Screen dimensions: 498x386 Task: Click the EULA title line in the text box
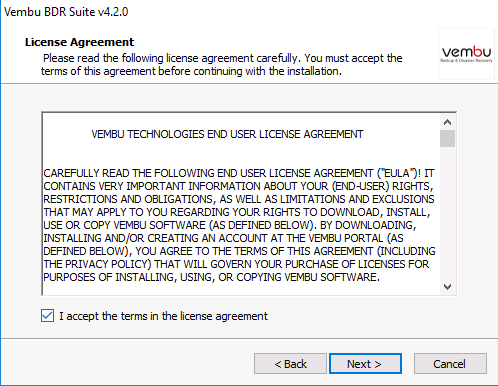pyautogui.click(x=227, y=134)
